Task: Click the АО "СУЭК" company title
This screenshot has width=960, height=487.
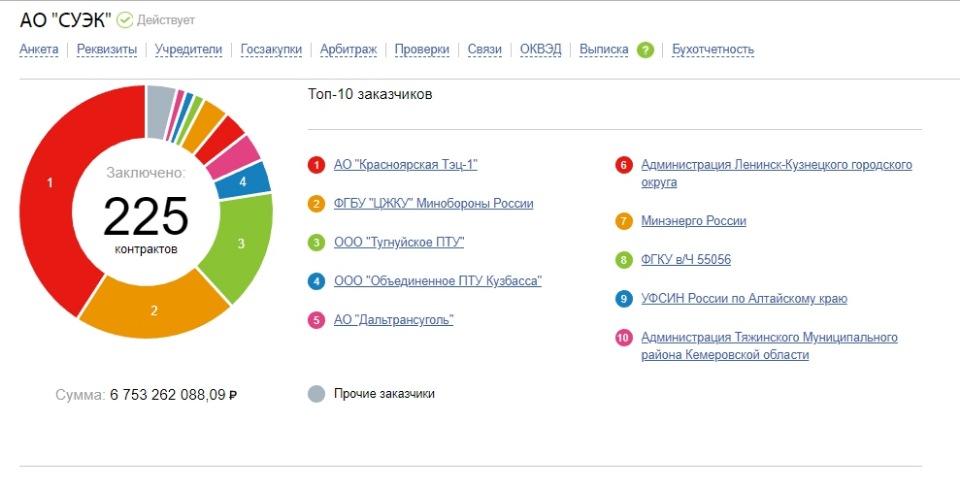Action: (66, 20)
